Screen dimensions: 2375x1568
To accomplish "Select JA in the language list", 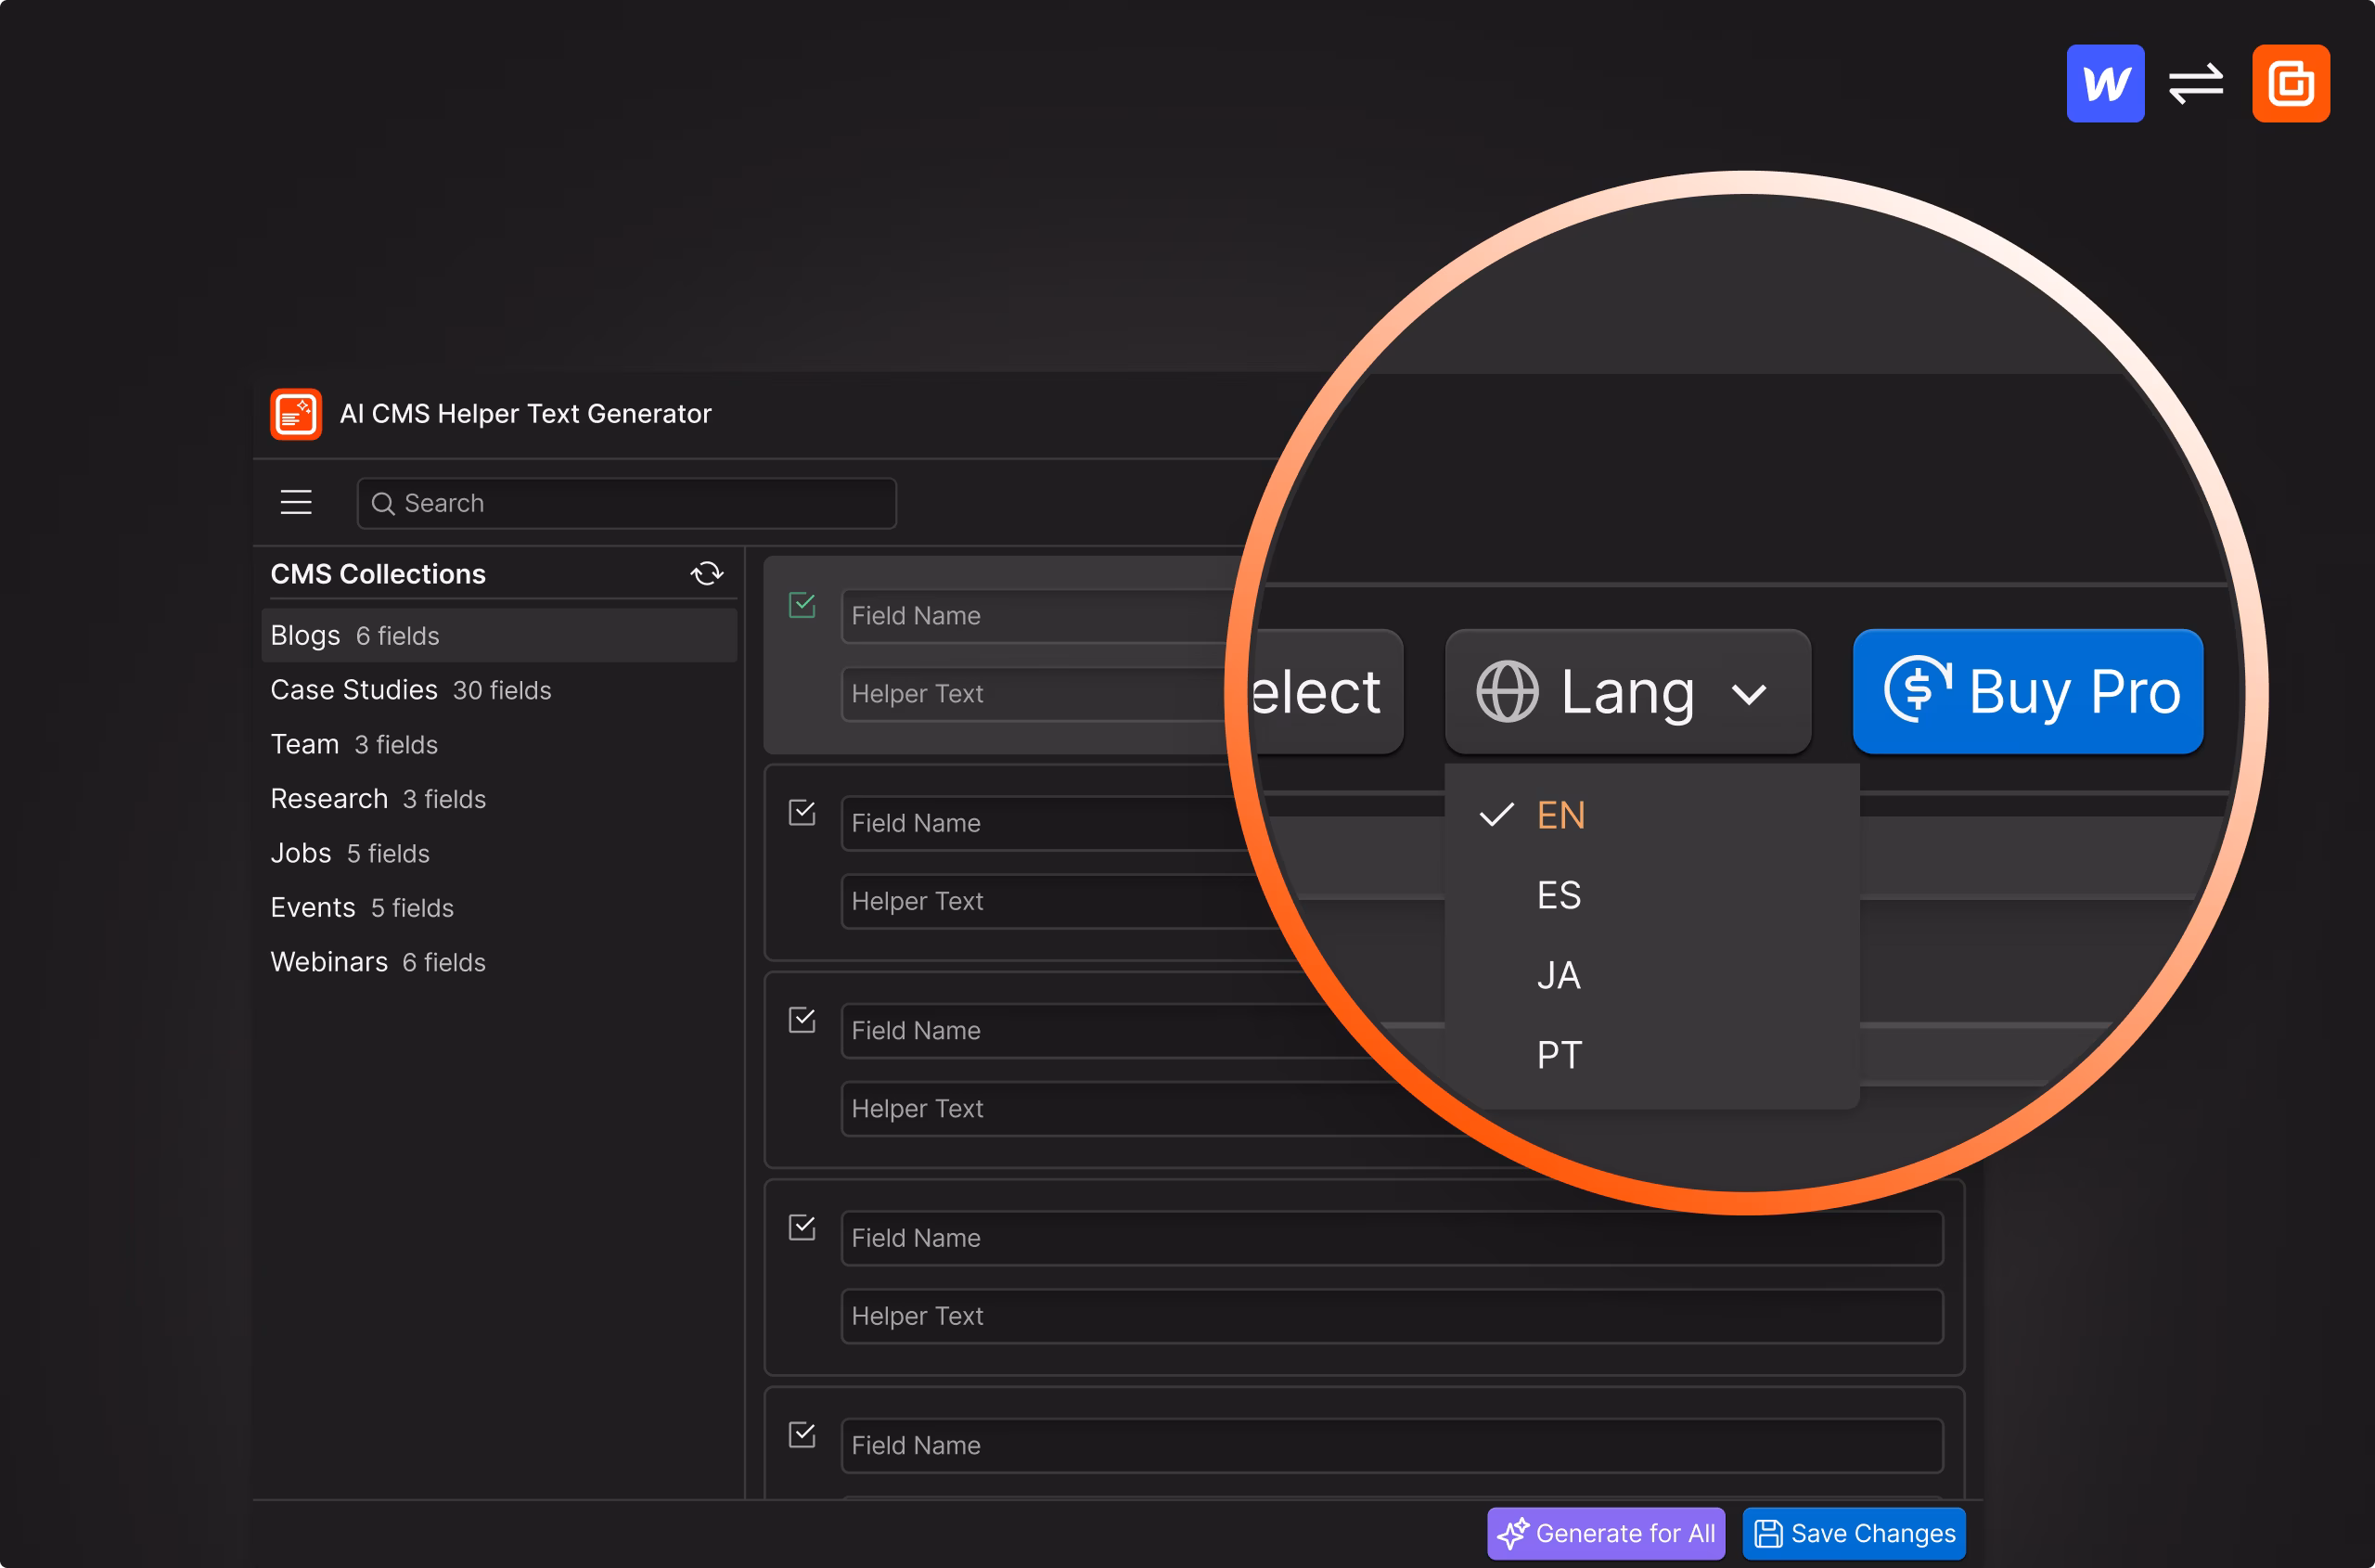I will (1559, 975).
